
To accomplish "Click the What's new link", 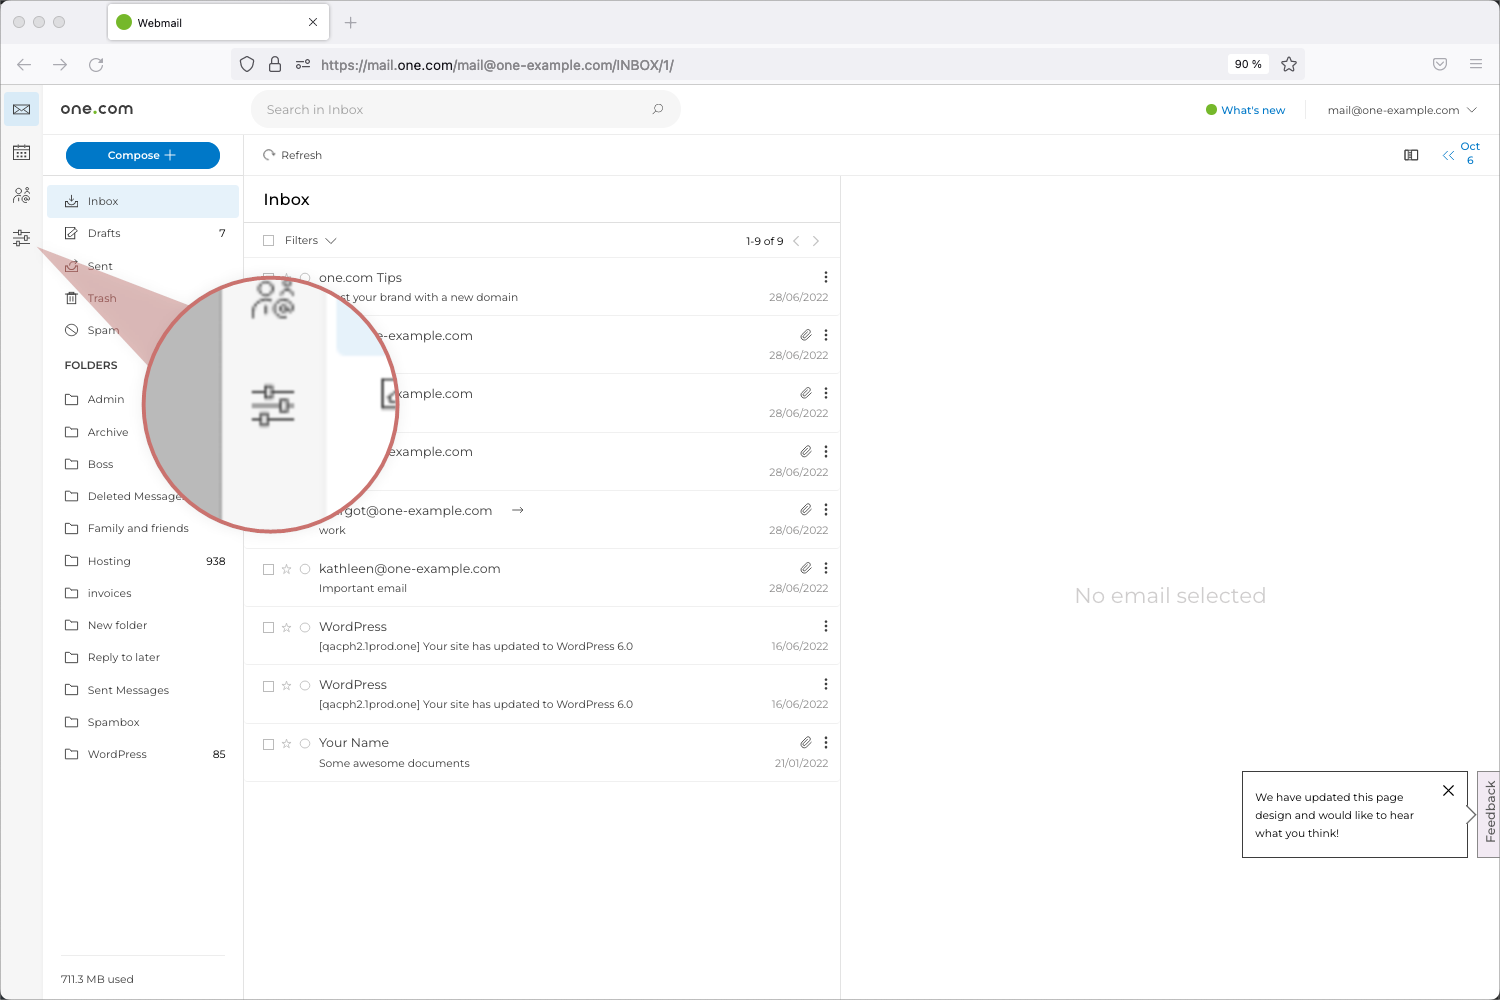I will [1252, 110].
